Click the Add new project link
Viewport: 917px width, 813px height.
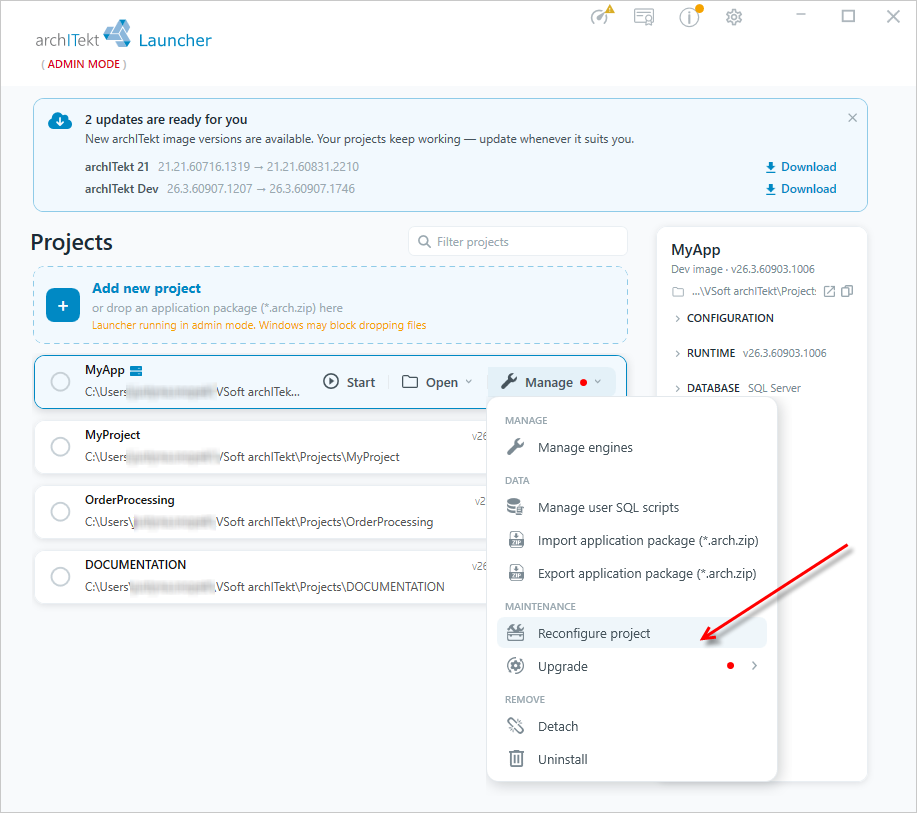146,288
